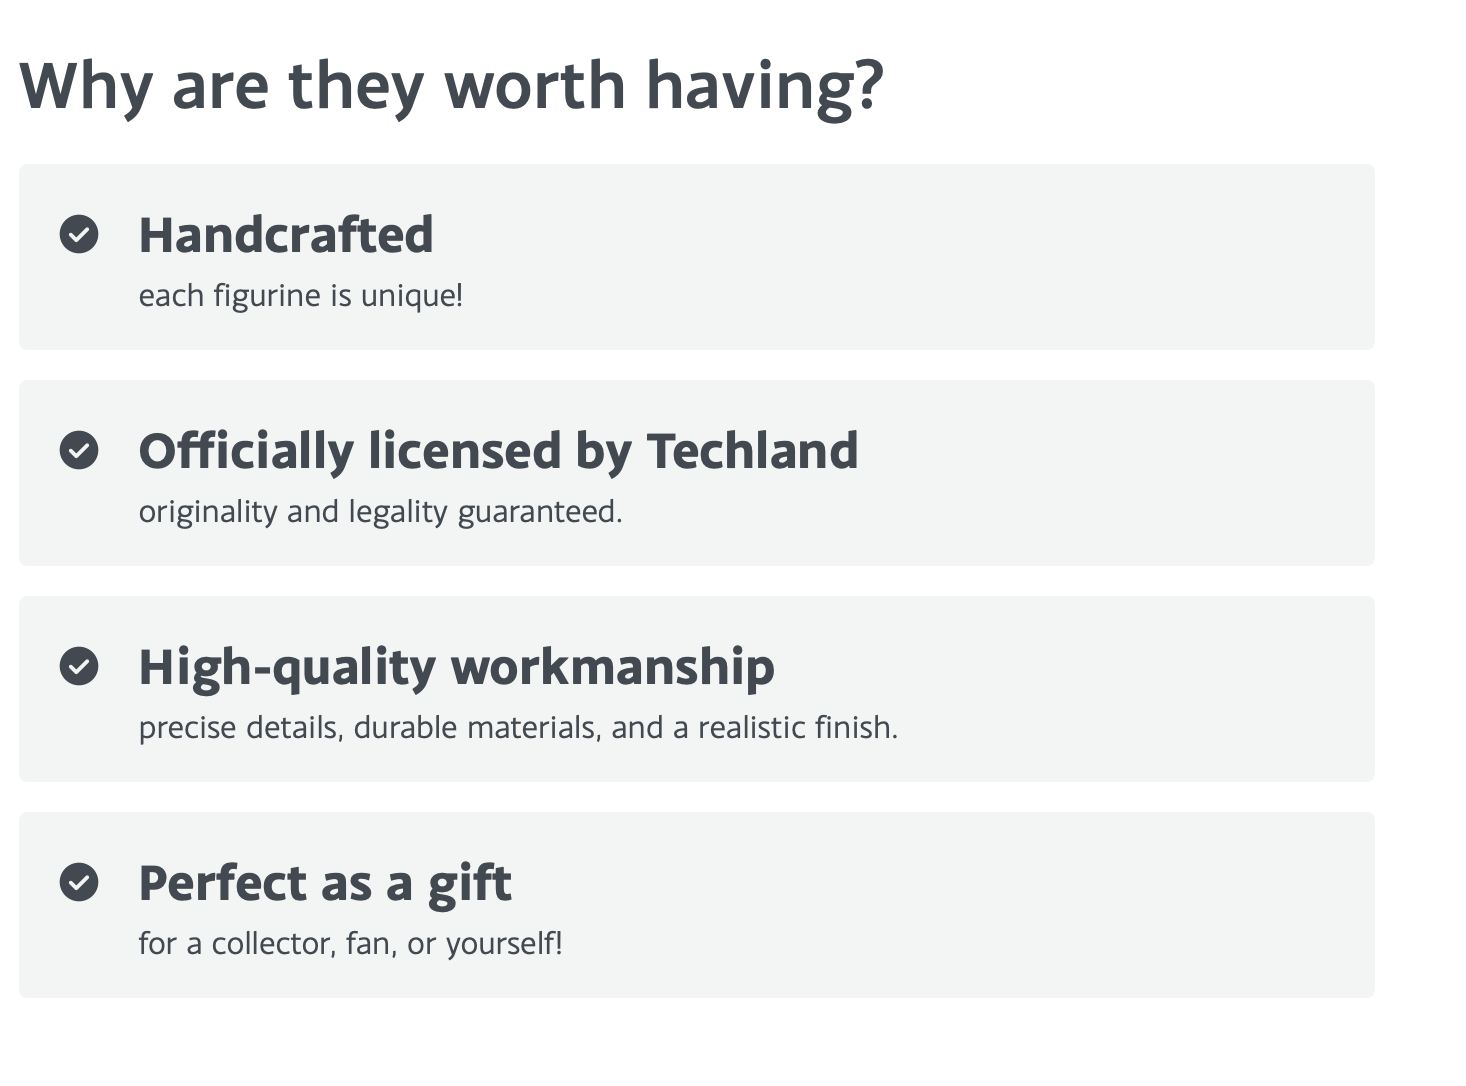Click the Perfect as a gift heading
Image resolution: width=1466 pixels, height=1086 pixels.
pyautogui.click(x=325, y=884)
